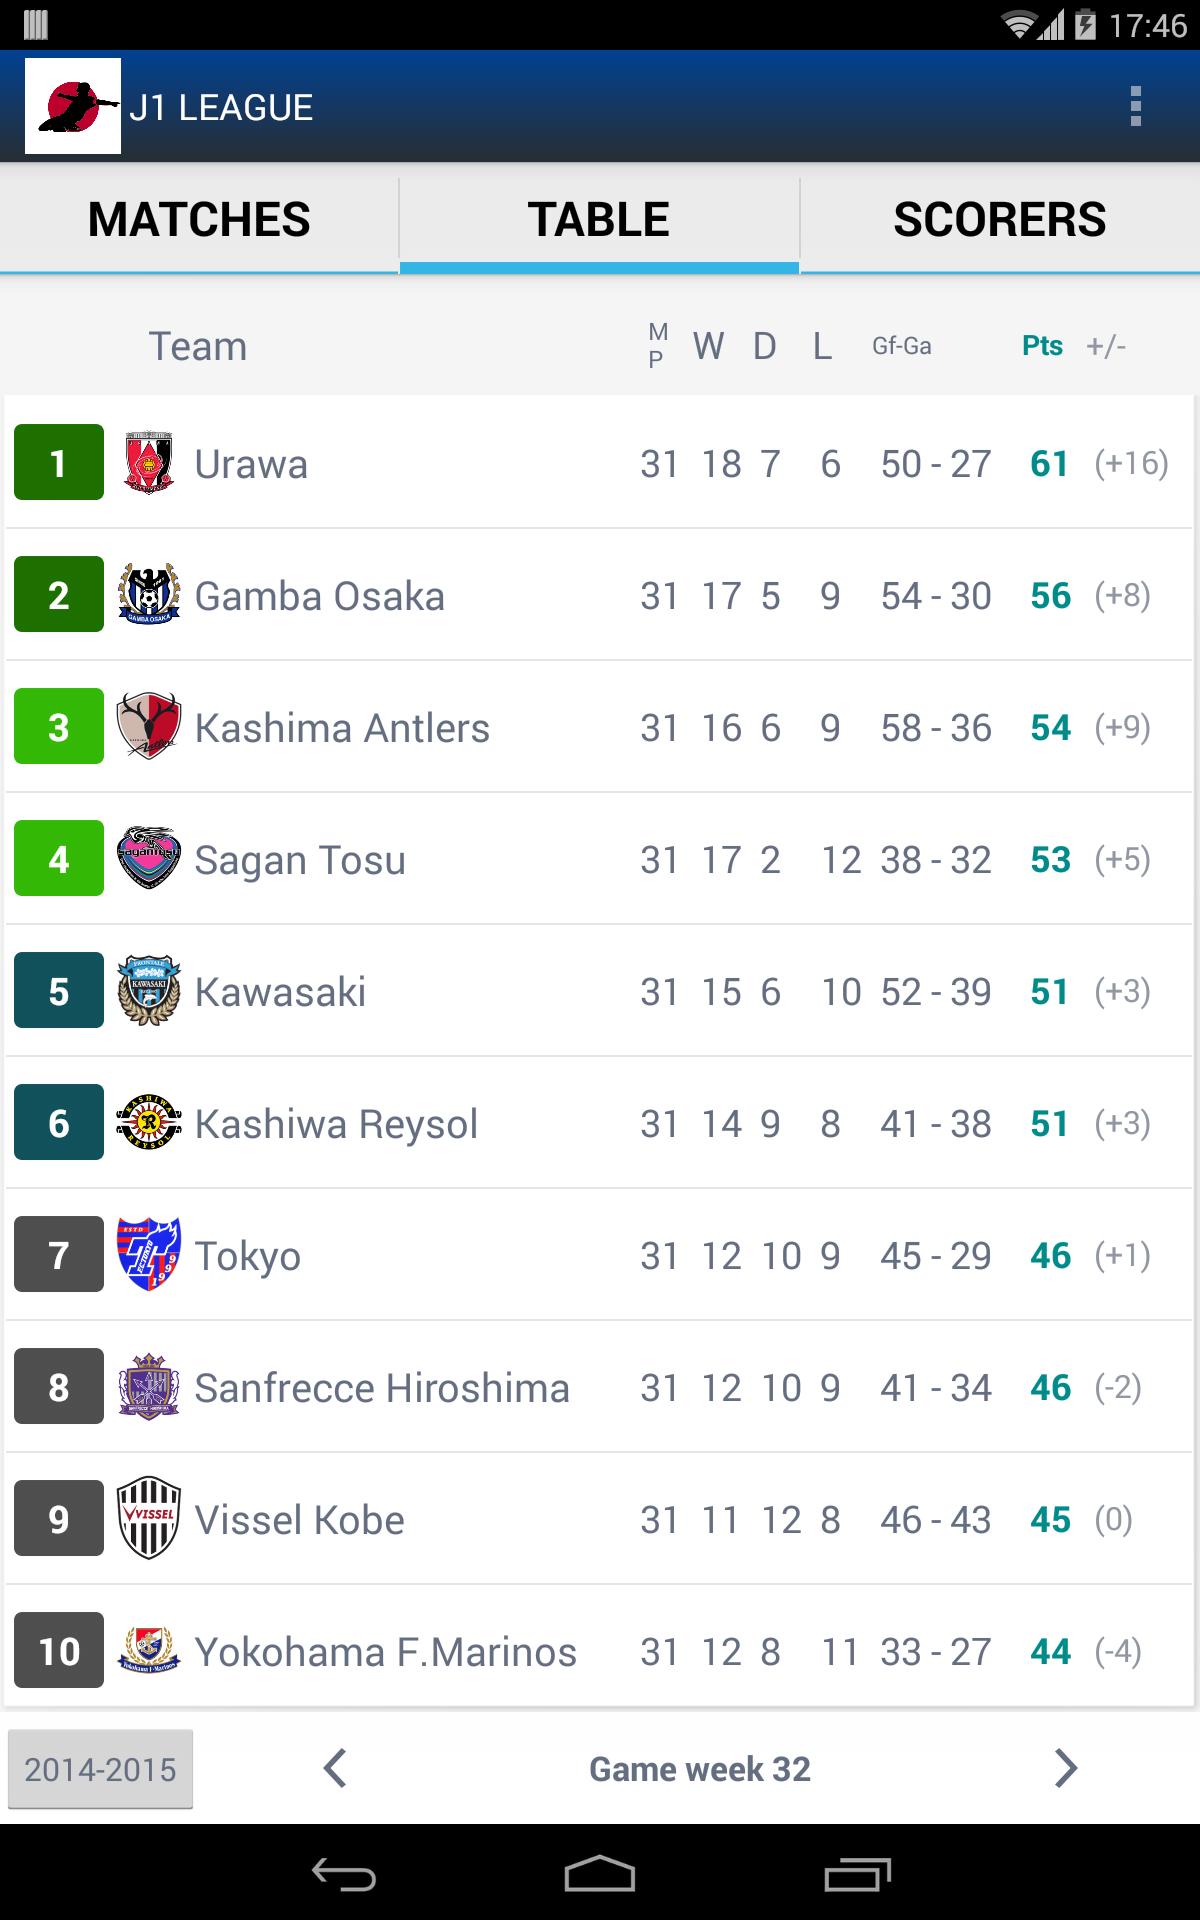Tap the Android back navigation button

343,1874
